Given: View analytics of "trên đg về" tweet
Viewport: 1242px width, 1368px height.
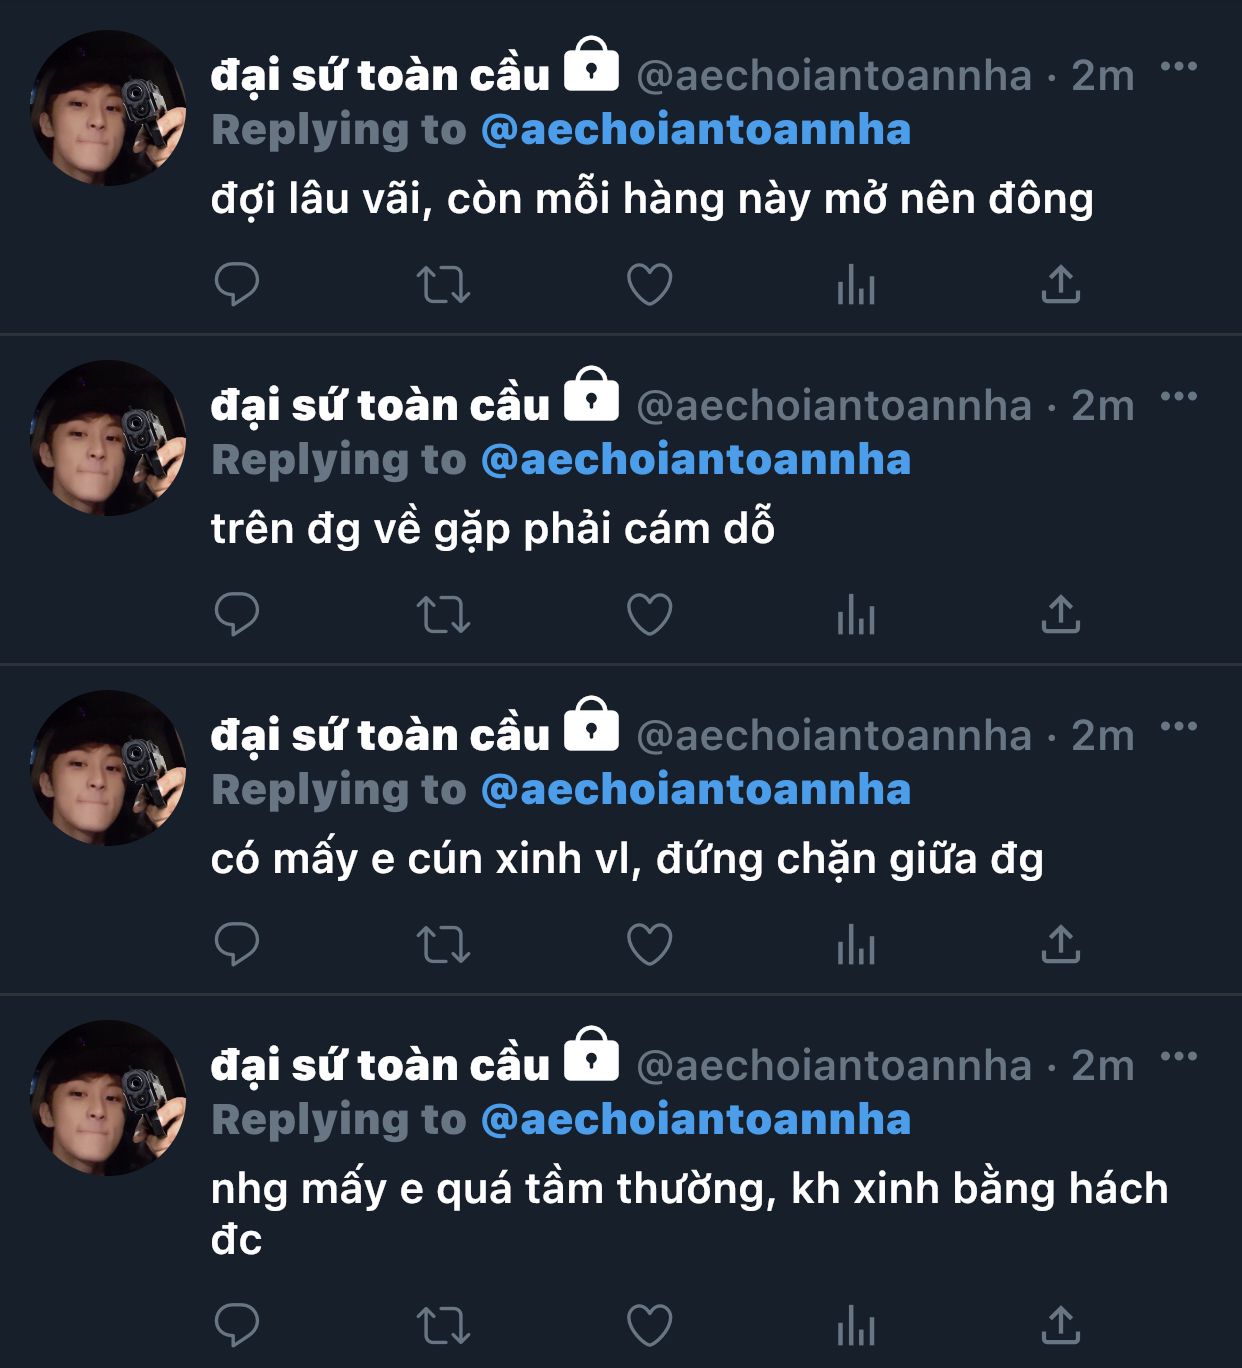Looking at the screenshot, I should click(856, 614).
